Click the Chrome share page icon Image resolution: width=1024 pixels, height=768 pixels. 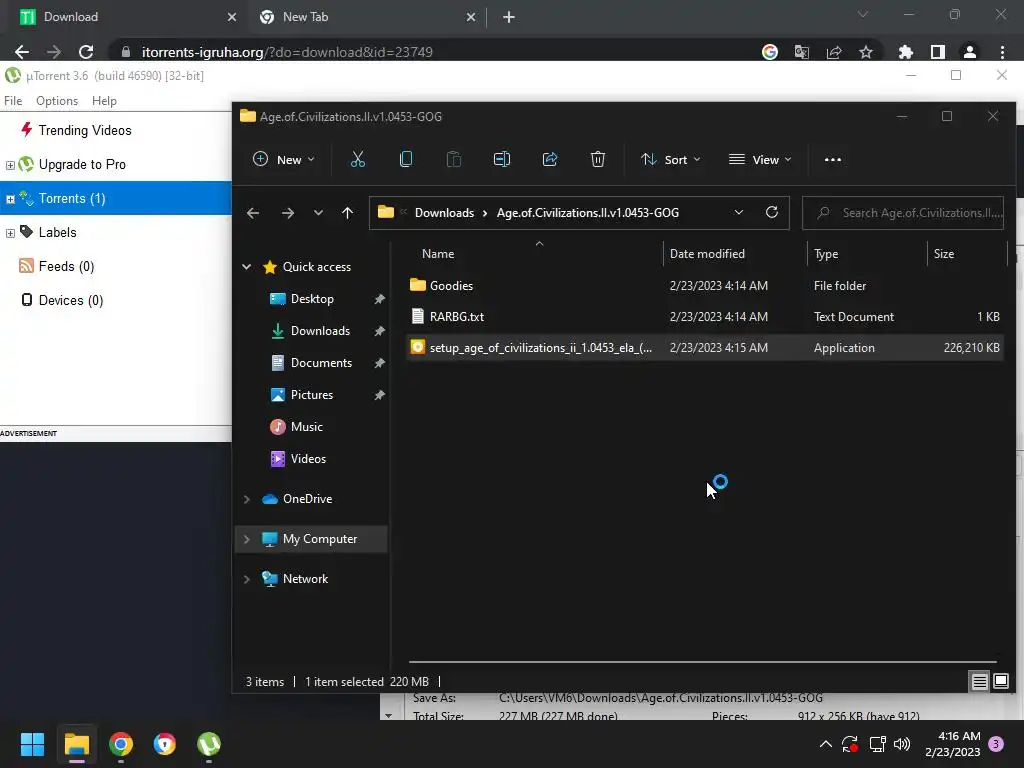click(x=834, y=52)
